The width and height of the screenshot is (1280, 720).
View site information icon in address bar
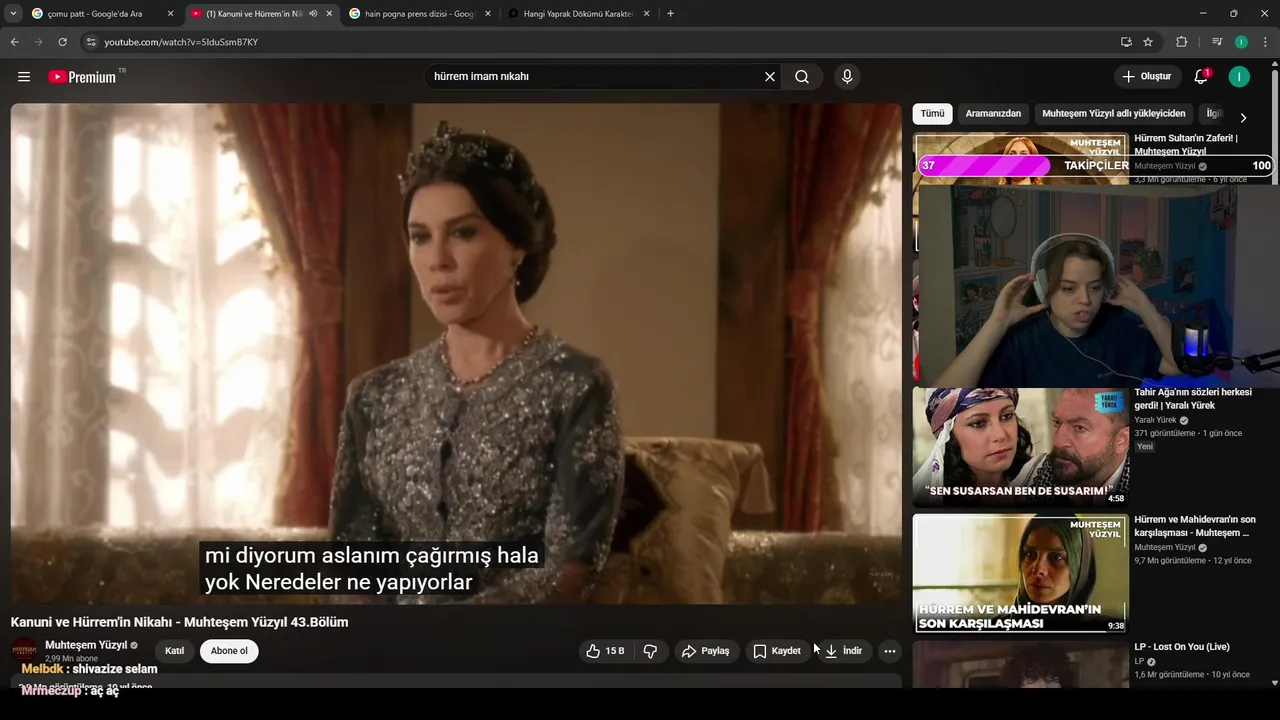click(90, 42)
